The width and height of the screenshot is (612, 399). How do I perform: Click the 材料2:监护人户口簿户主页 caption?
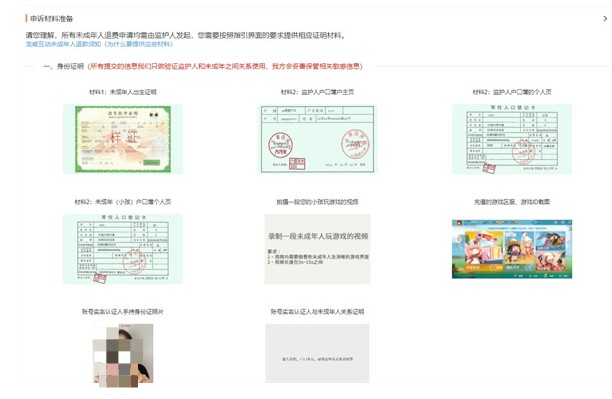click(317, 92)
